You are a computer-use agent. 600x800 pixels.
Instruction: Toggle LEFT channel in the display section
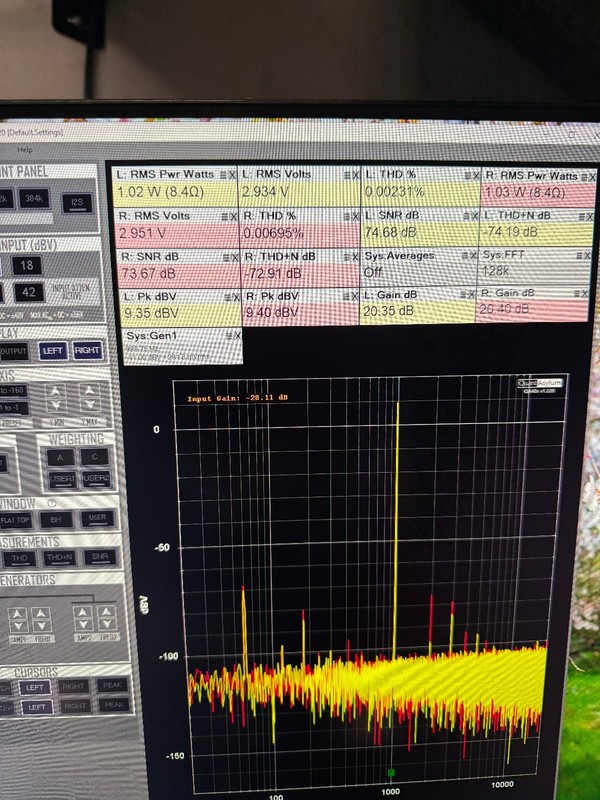[x=53, y=351]
